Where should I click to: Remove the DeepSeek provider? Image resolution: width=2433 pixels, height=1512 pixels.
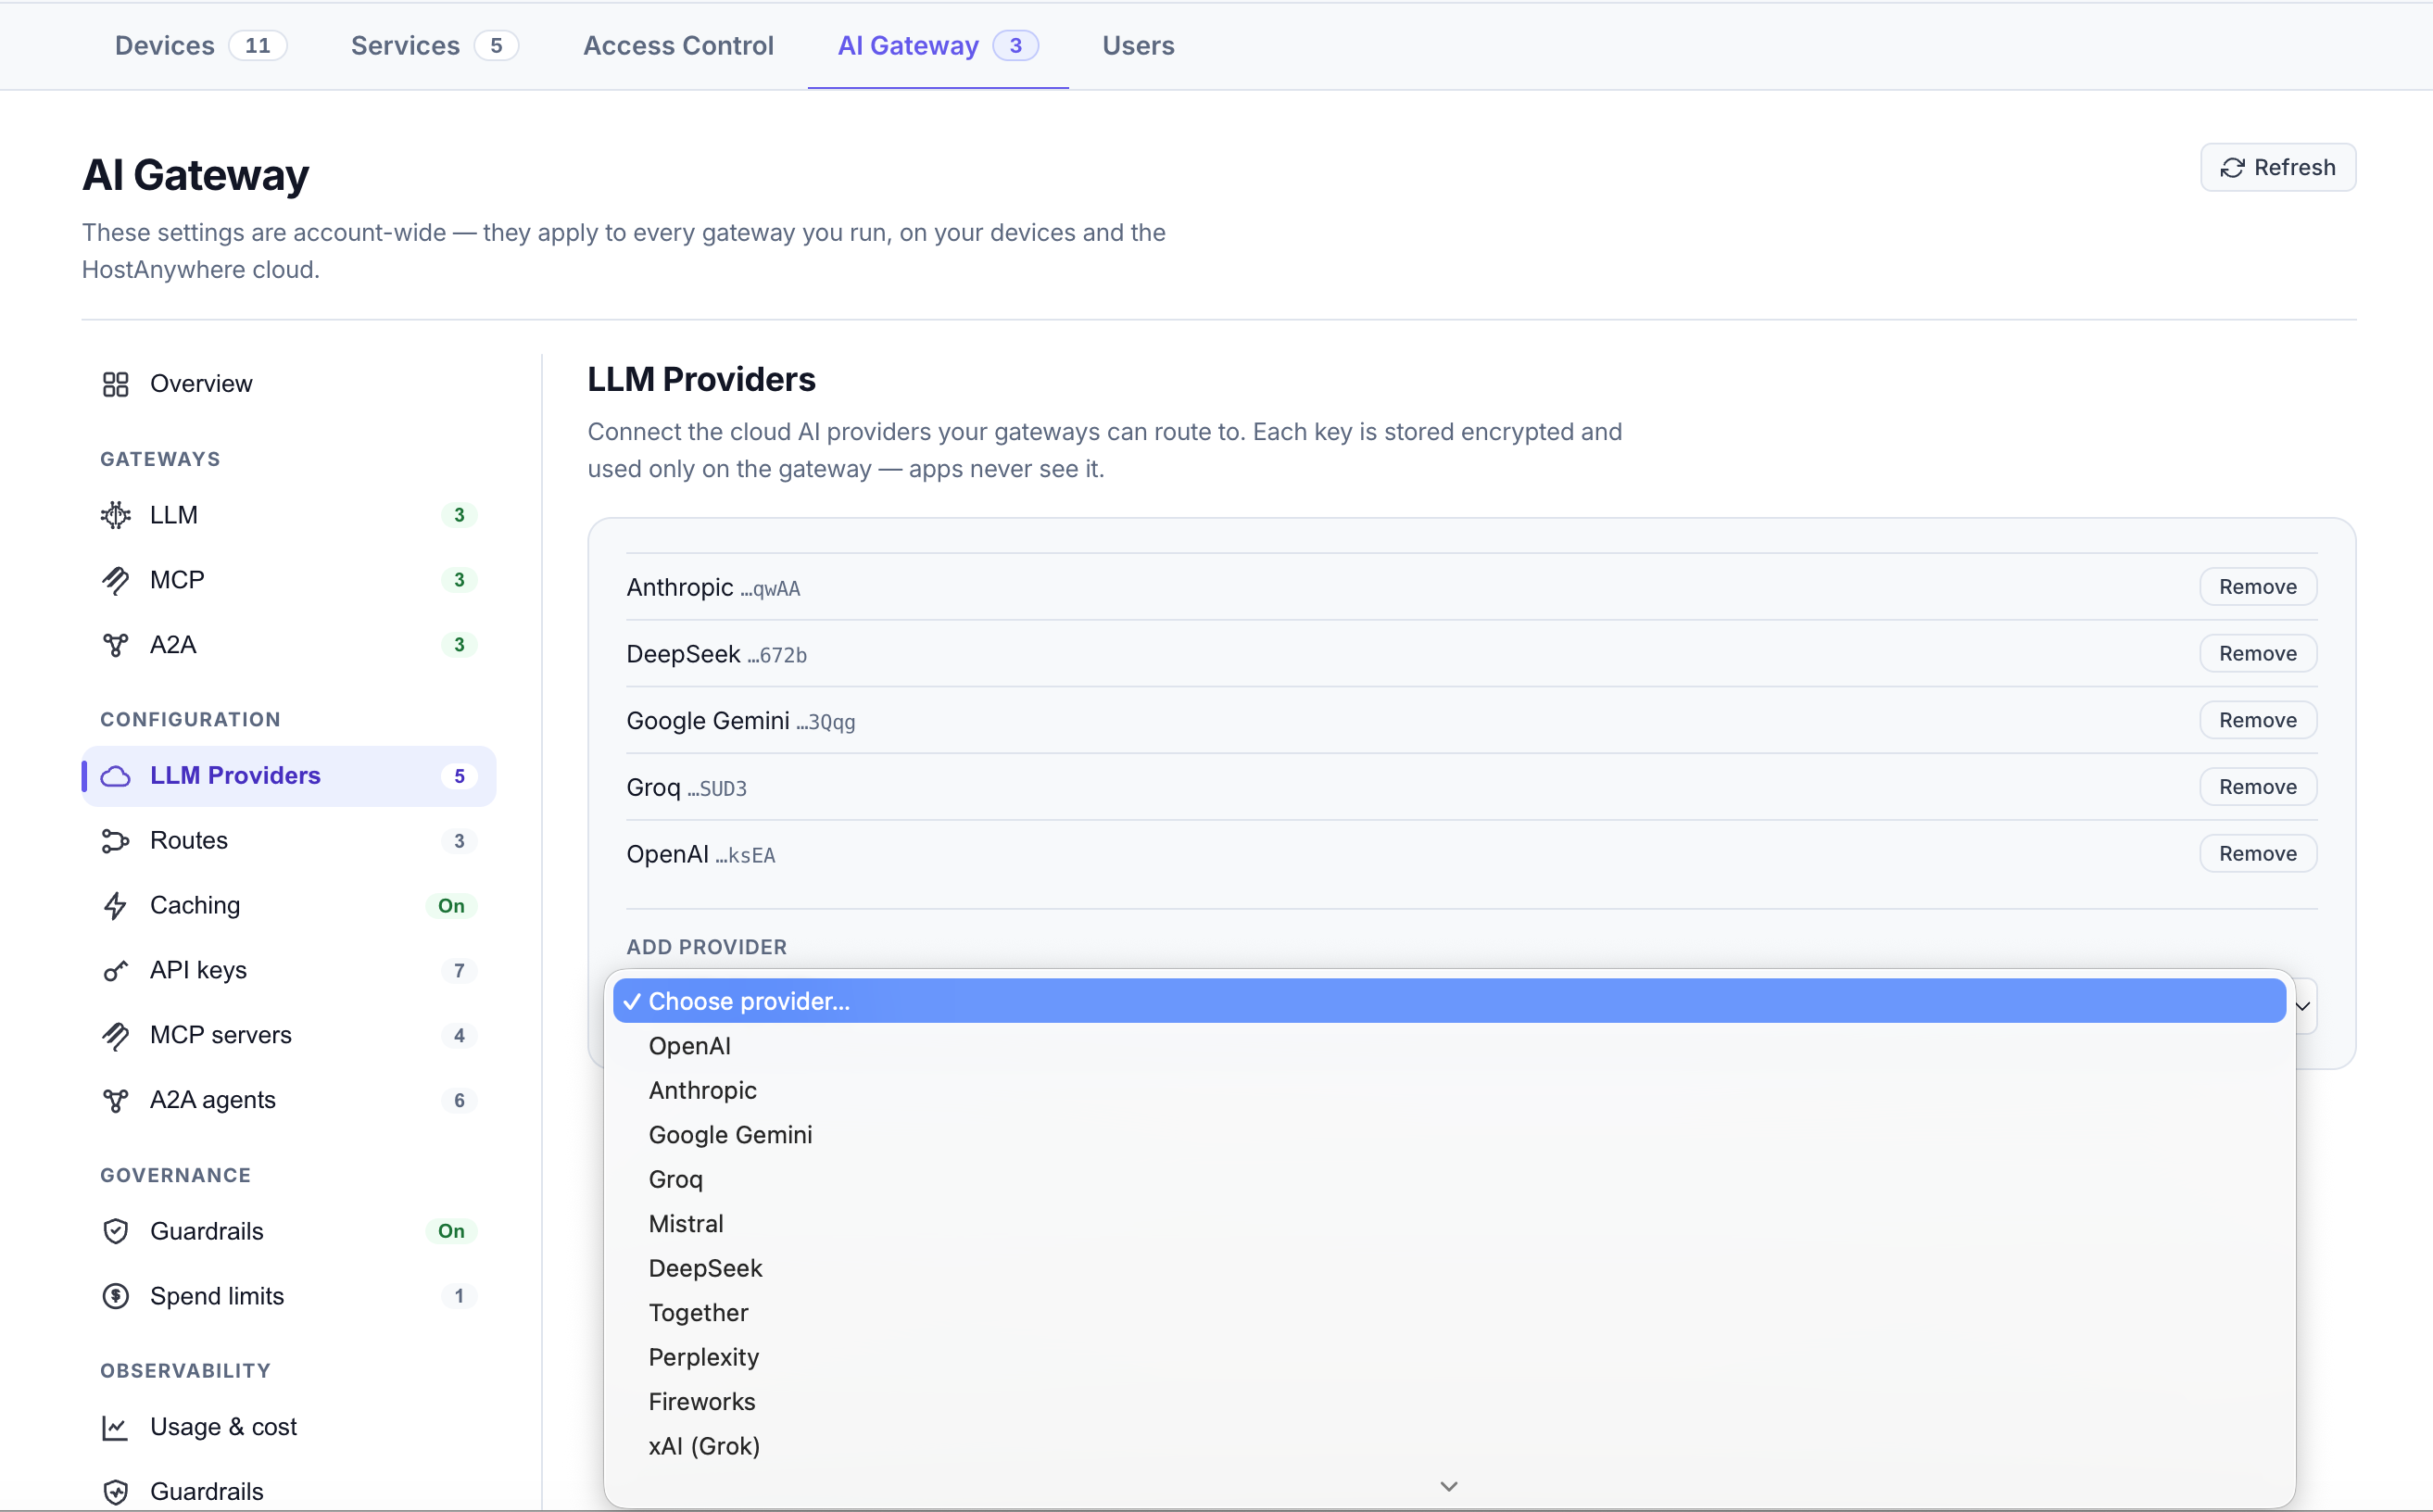(x=2257, y=654)
